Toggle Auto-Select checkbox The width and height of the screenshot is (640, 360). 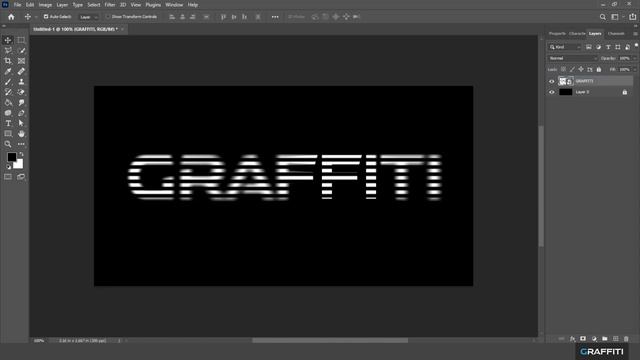(x=46, y=17)
